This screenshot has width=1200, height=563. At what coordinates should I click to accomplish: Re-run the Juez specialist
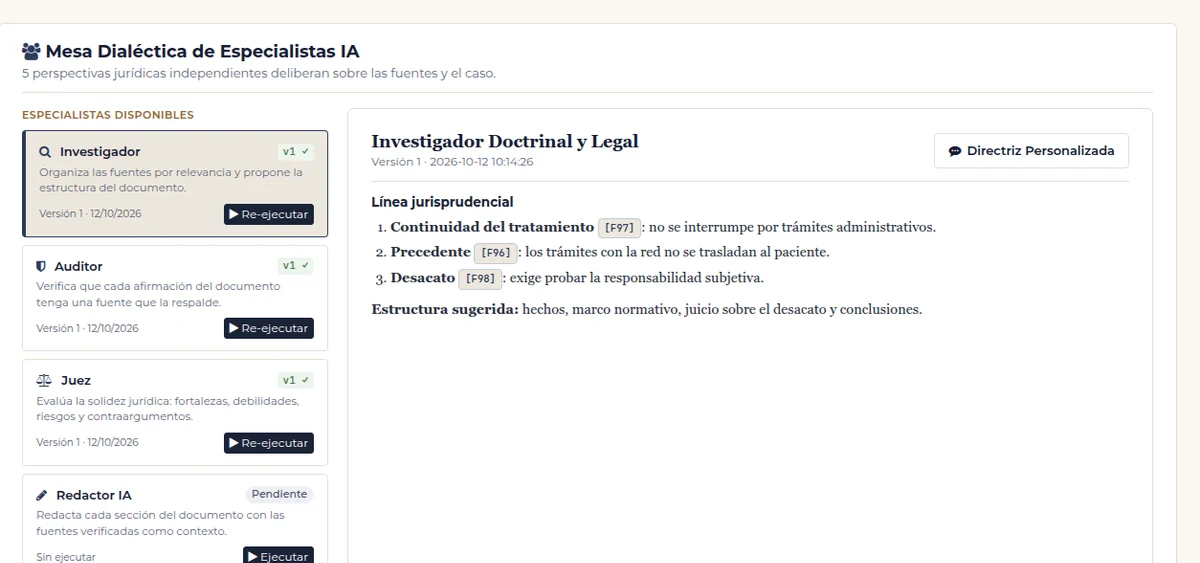click(268, 443)
